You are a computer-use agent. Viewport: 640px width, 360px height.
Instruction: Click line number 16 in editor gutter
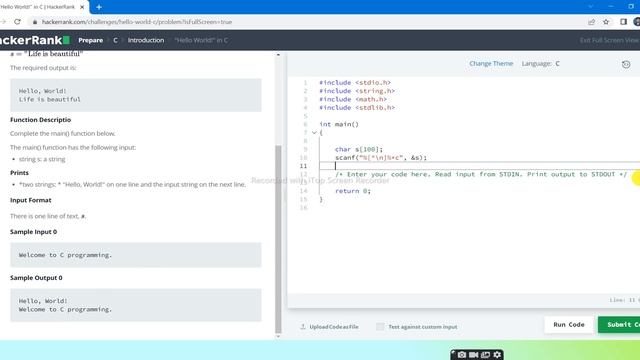303,208
